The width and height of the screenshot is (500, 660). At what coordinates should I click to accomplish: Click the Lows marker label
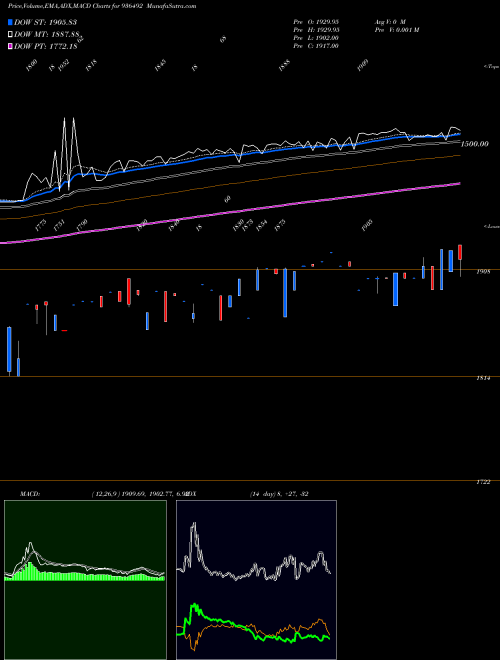(x=491, y=226)
